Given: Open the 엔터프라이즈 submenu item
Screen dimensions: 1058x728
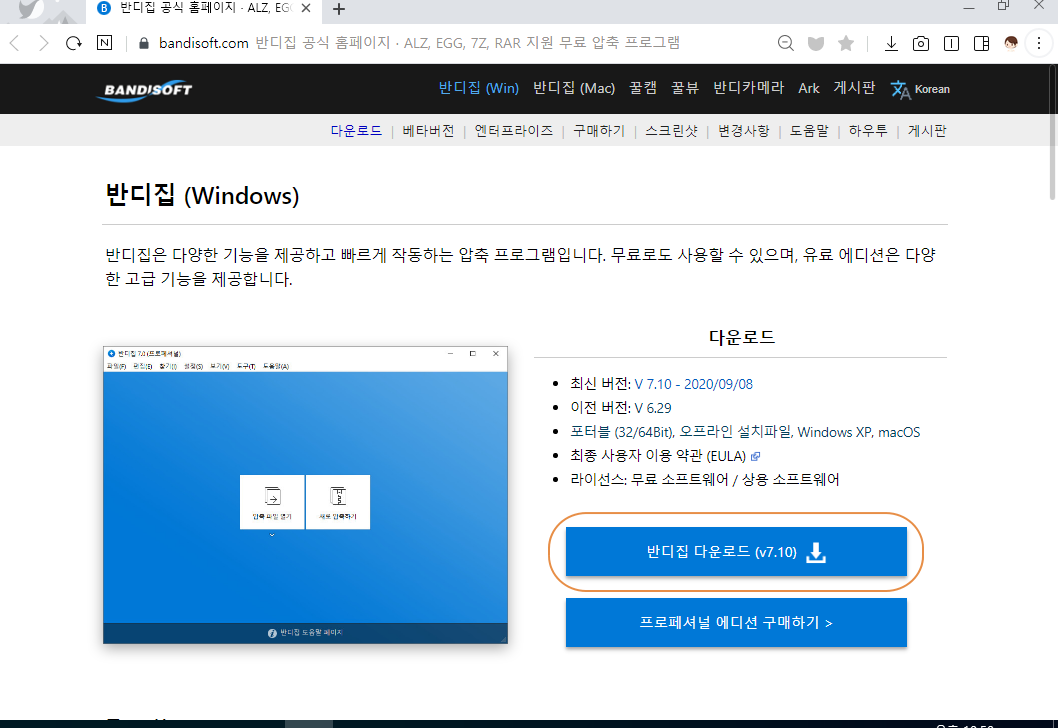Looking at the screenshot, I should (513, 131).
